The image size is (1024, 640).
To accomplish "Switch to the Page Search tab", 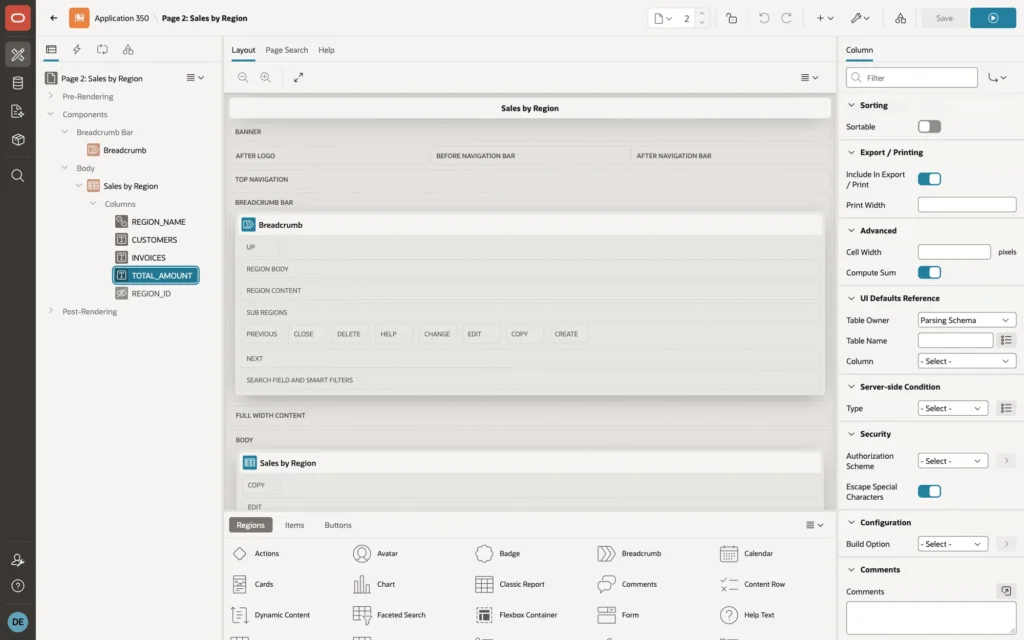I will tap(286, 50).
